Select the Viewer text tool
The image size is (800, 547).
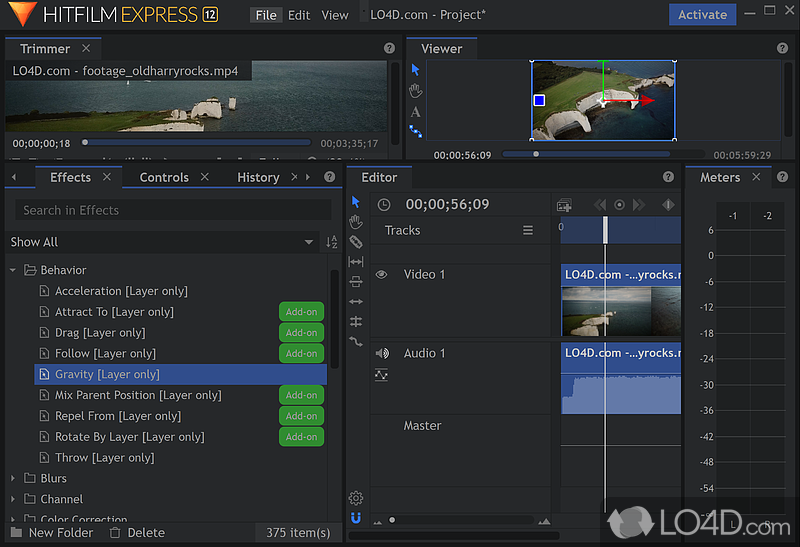(x=415, y=112)
